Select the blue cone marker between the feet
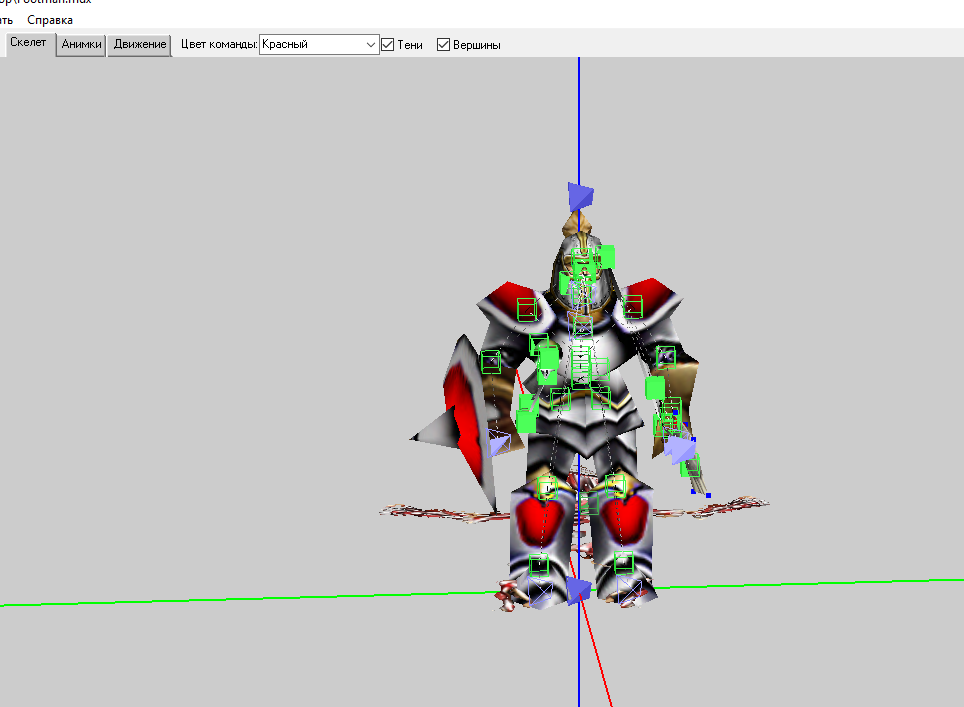Screen dimensions: 964x707 tap(579, 590)
